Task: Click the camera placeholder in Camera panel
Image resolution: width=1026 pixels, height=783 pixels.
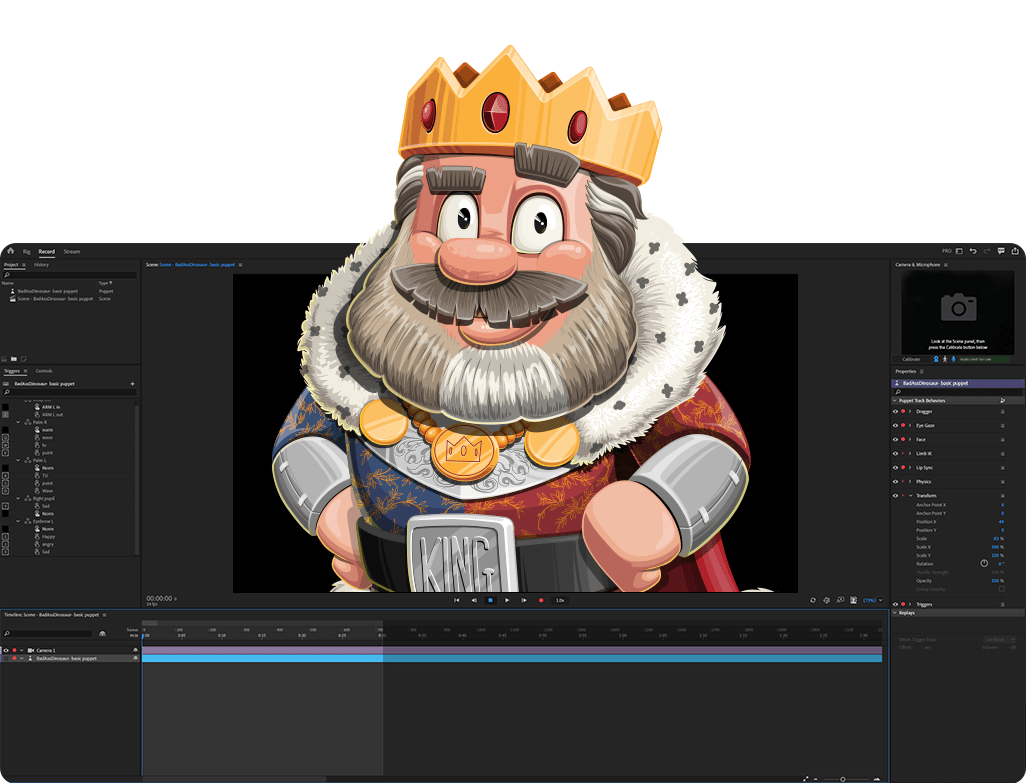Action: click(958, 307)
